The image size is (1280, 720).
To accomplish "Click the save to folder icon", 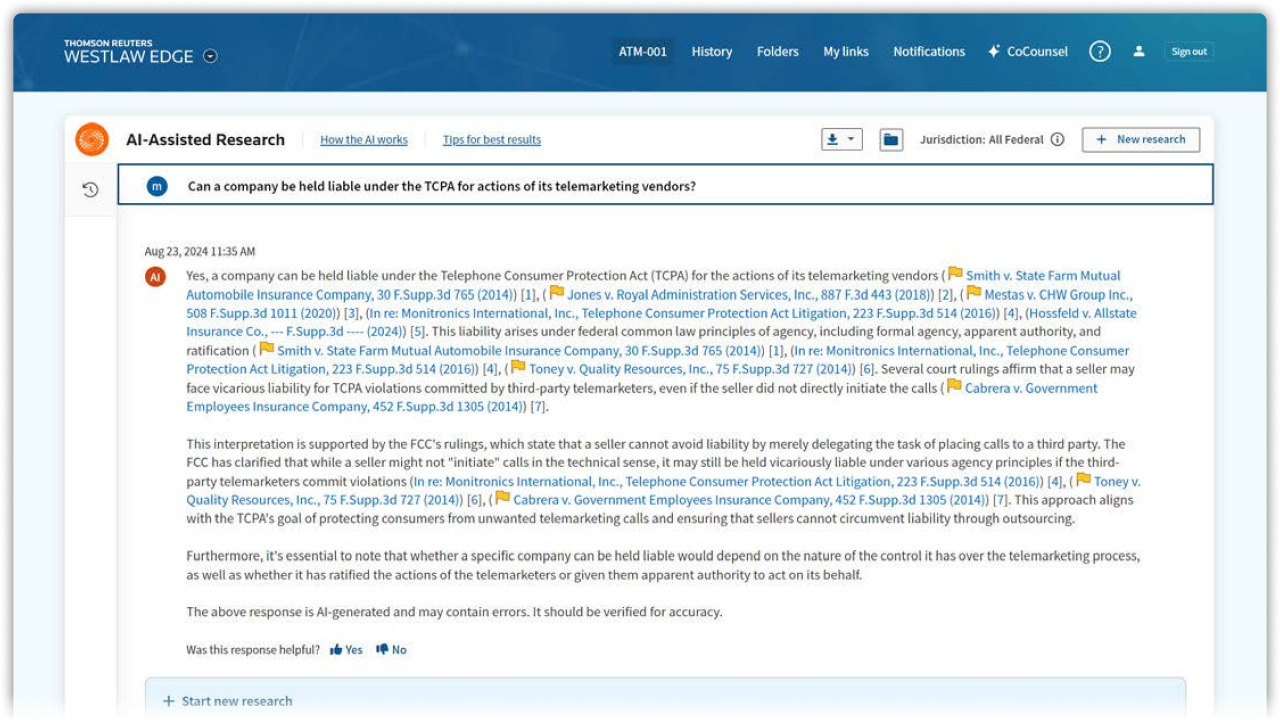I will (x=891, y=140).
